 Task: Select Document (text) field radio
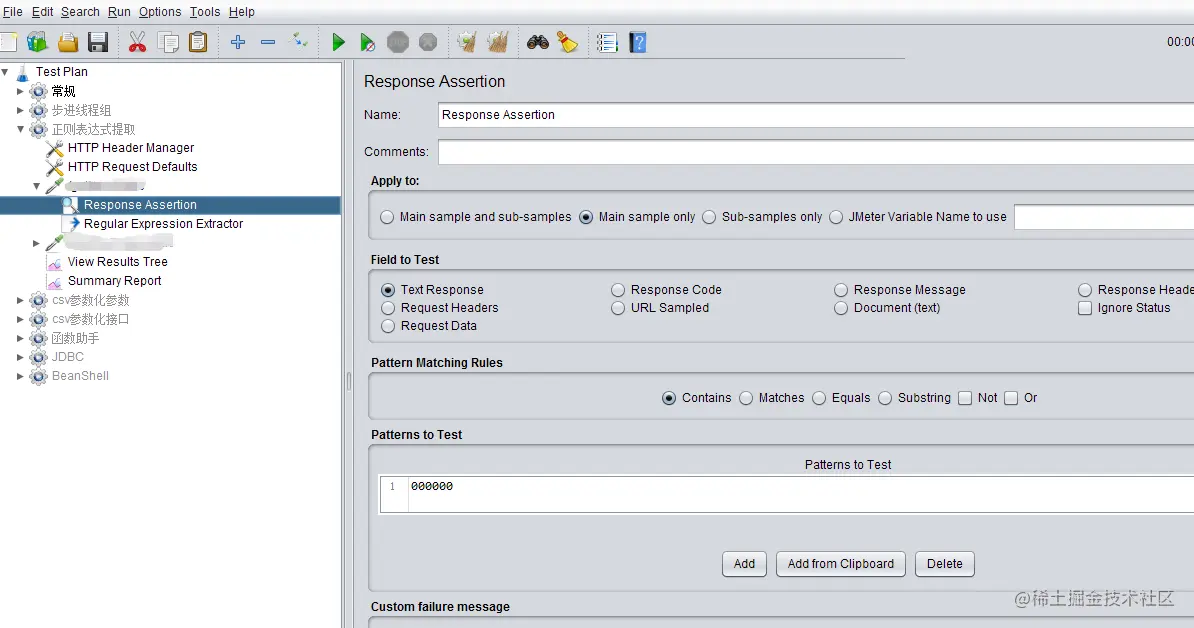[x=841, y=308]
